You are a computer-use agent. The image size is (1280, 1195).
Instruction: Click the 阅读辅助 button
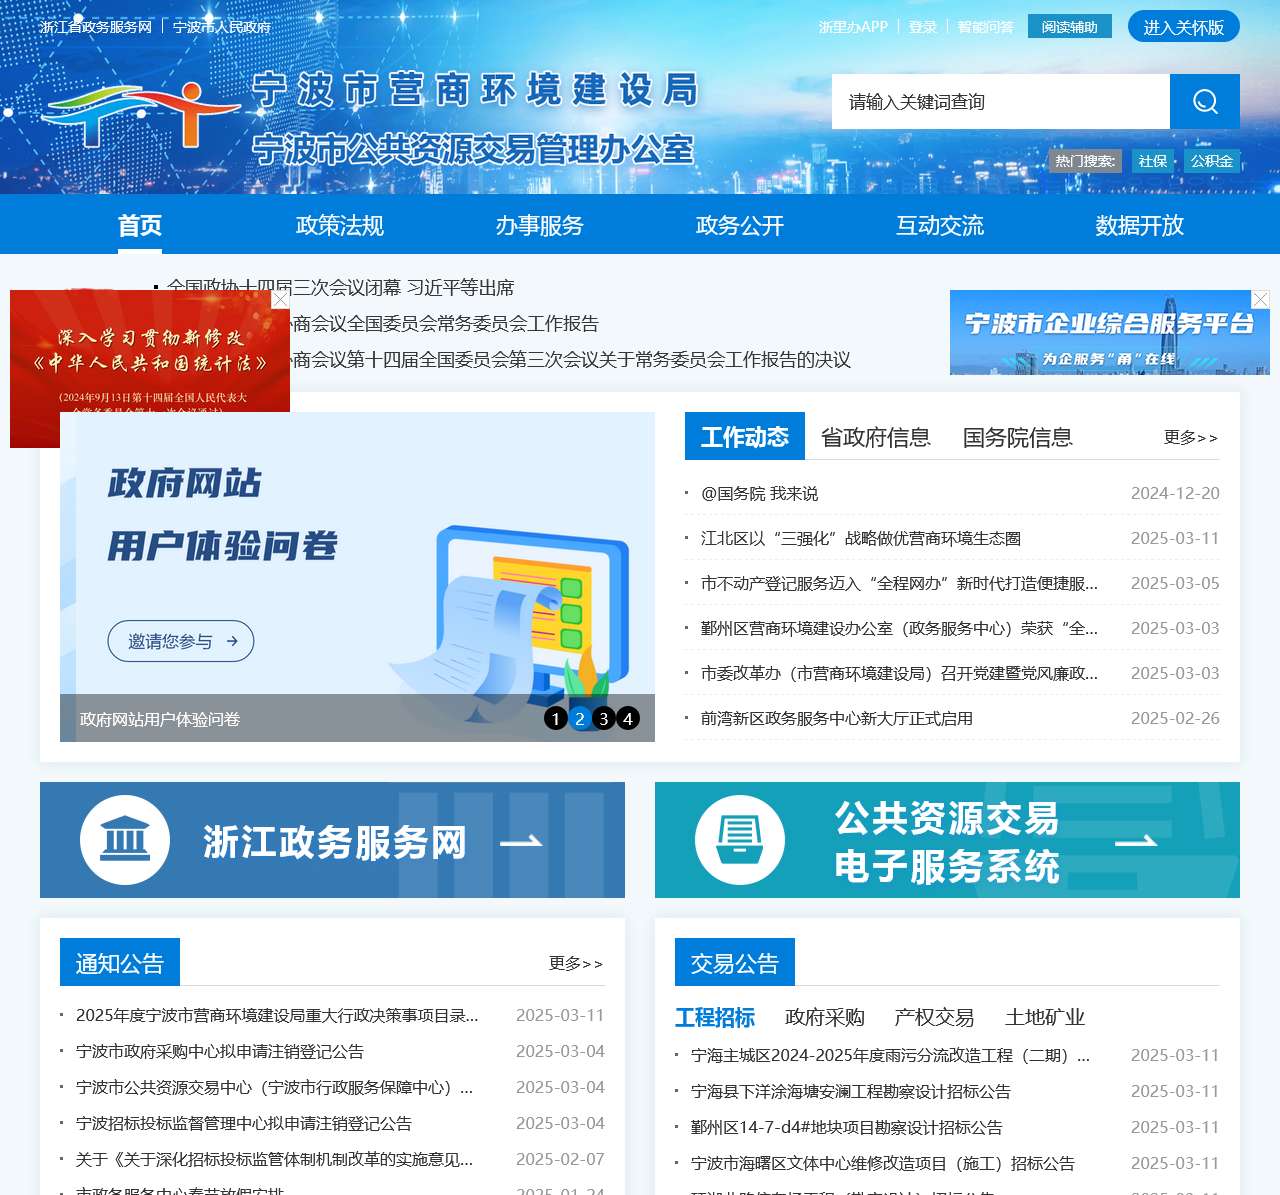(x=1070, y=27)
